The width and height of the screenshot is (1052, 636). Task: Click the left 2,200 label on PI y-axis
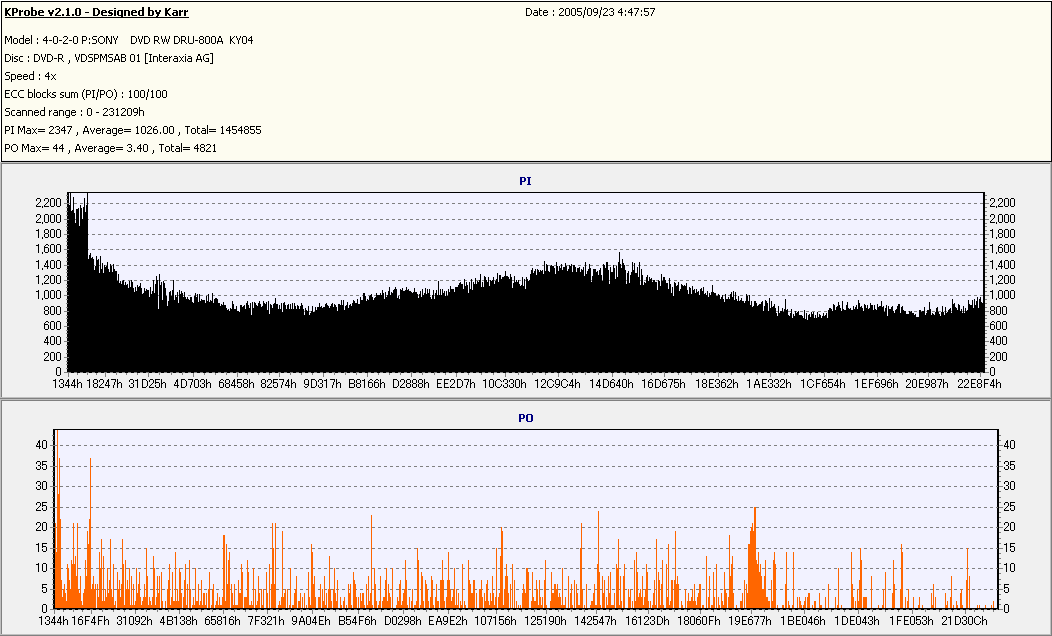click(x=48, y=203)
